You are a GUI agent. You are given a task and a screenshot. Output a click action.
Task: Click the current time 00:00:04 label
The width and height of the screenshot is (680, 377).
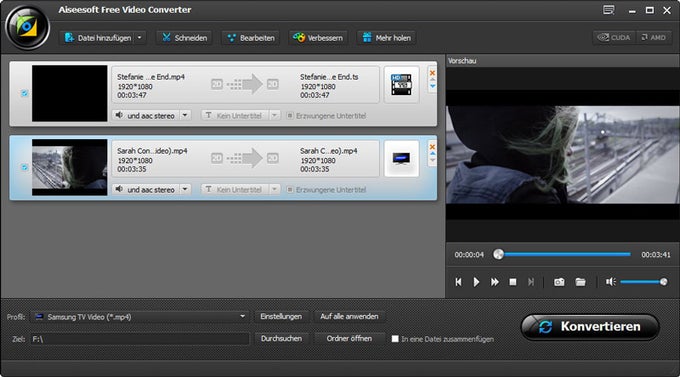(x=469, y=255)
